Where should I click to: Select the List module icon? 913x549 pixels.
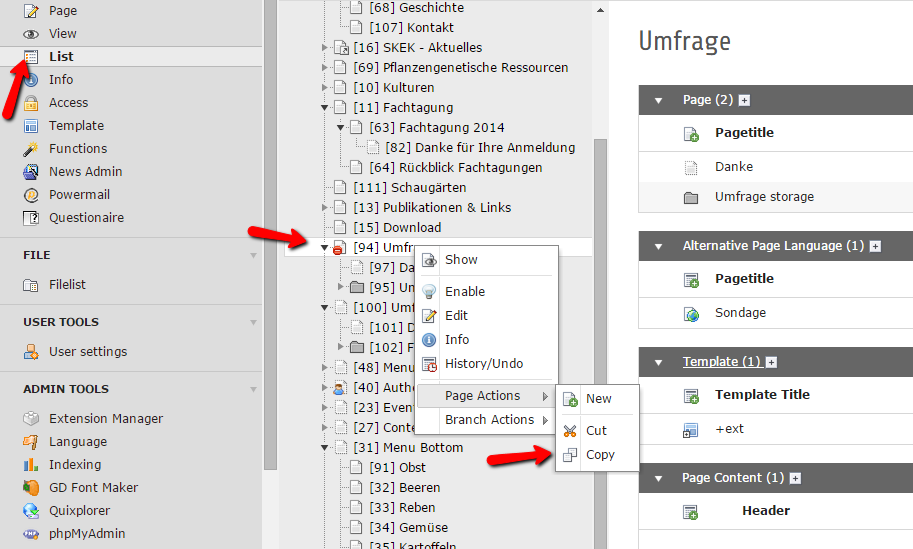click(31, 56)
